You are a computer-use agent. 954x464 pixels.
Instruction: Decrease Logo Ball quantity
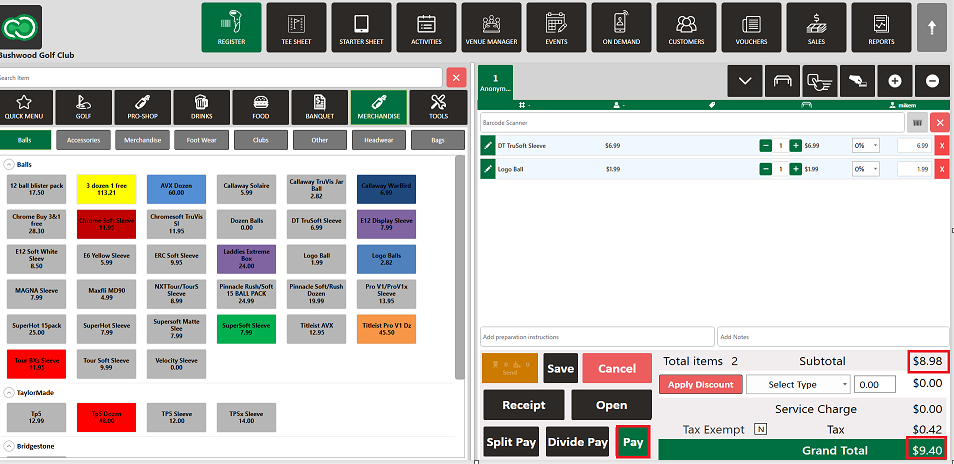765,169
